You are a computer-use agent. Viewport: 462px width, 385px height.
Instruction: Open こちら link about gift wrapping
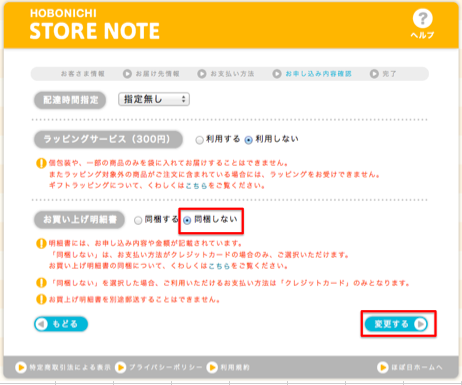click(x=196, y=186)
